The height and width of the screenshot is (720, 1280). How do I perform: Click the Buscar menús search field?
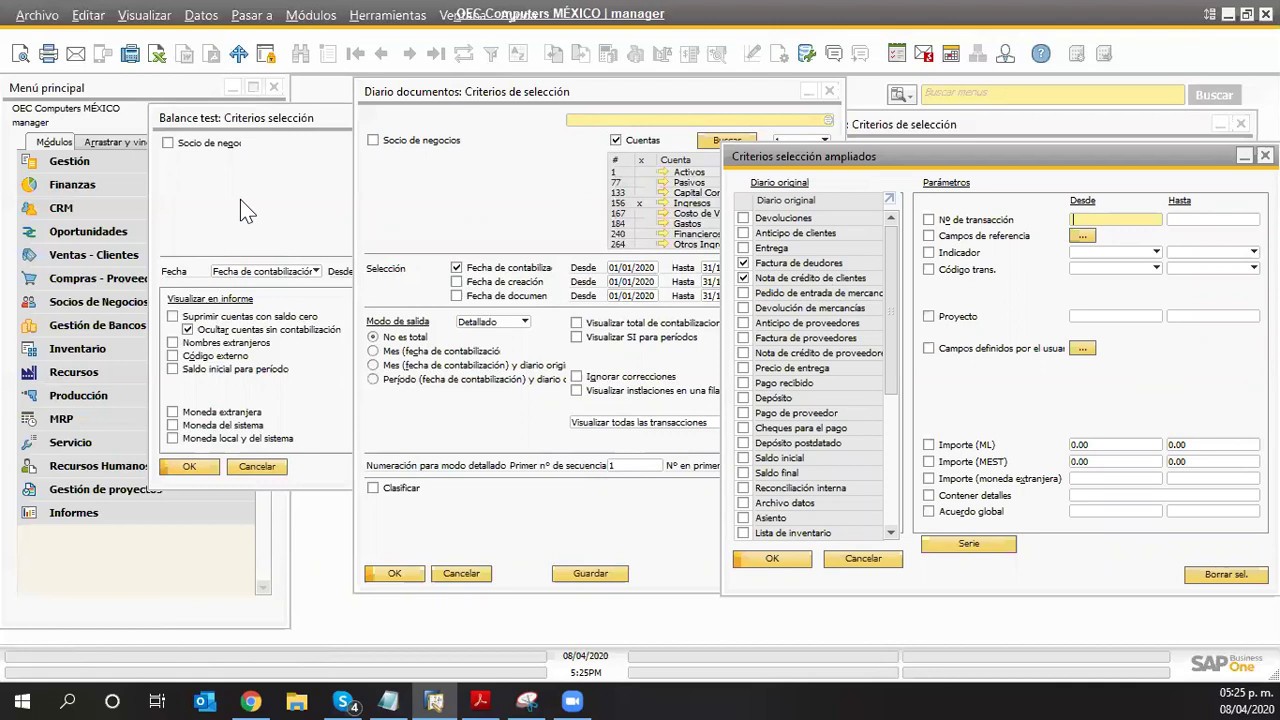(x=1051, y=94)
